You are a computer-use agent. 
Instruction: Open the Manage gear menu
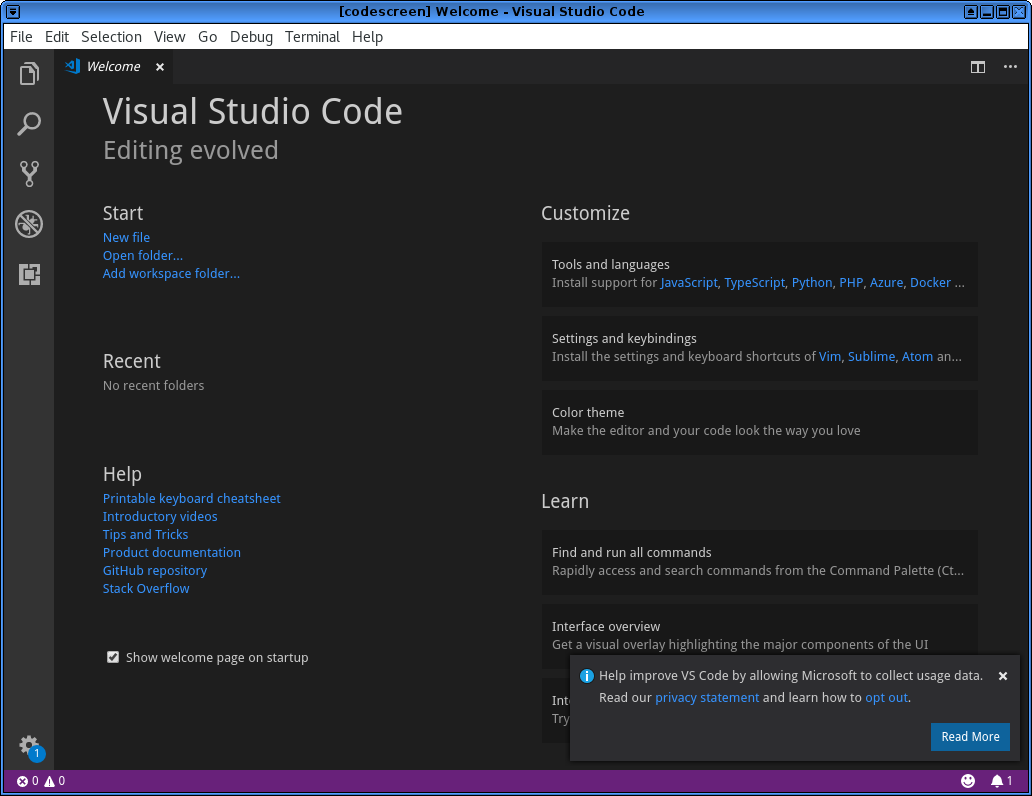(28, 746)
